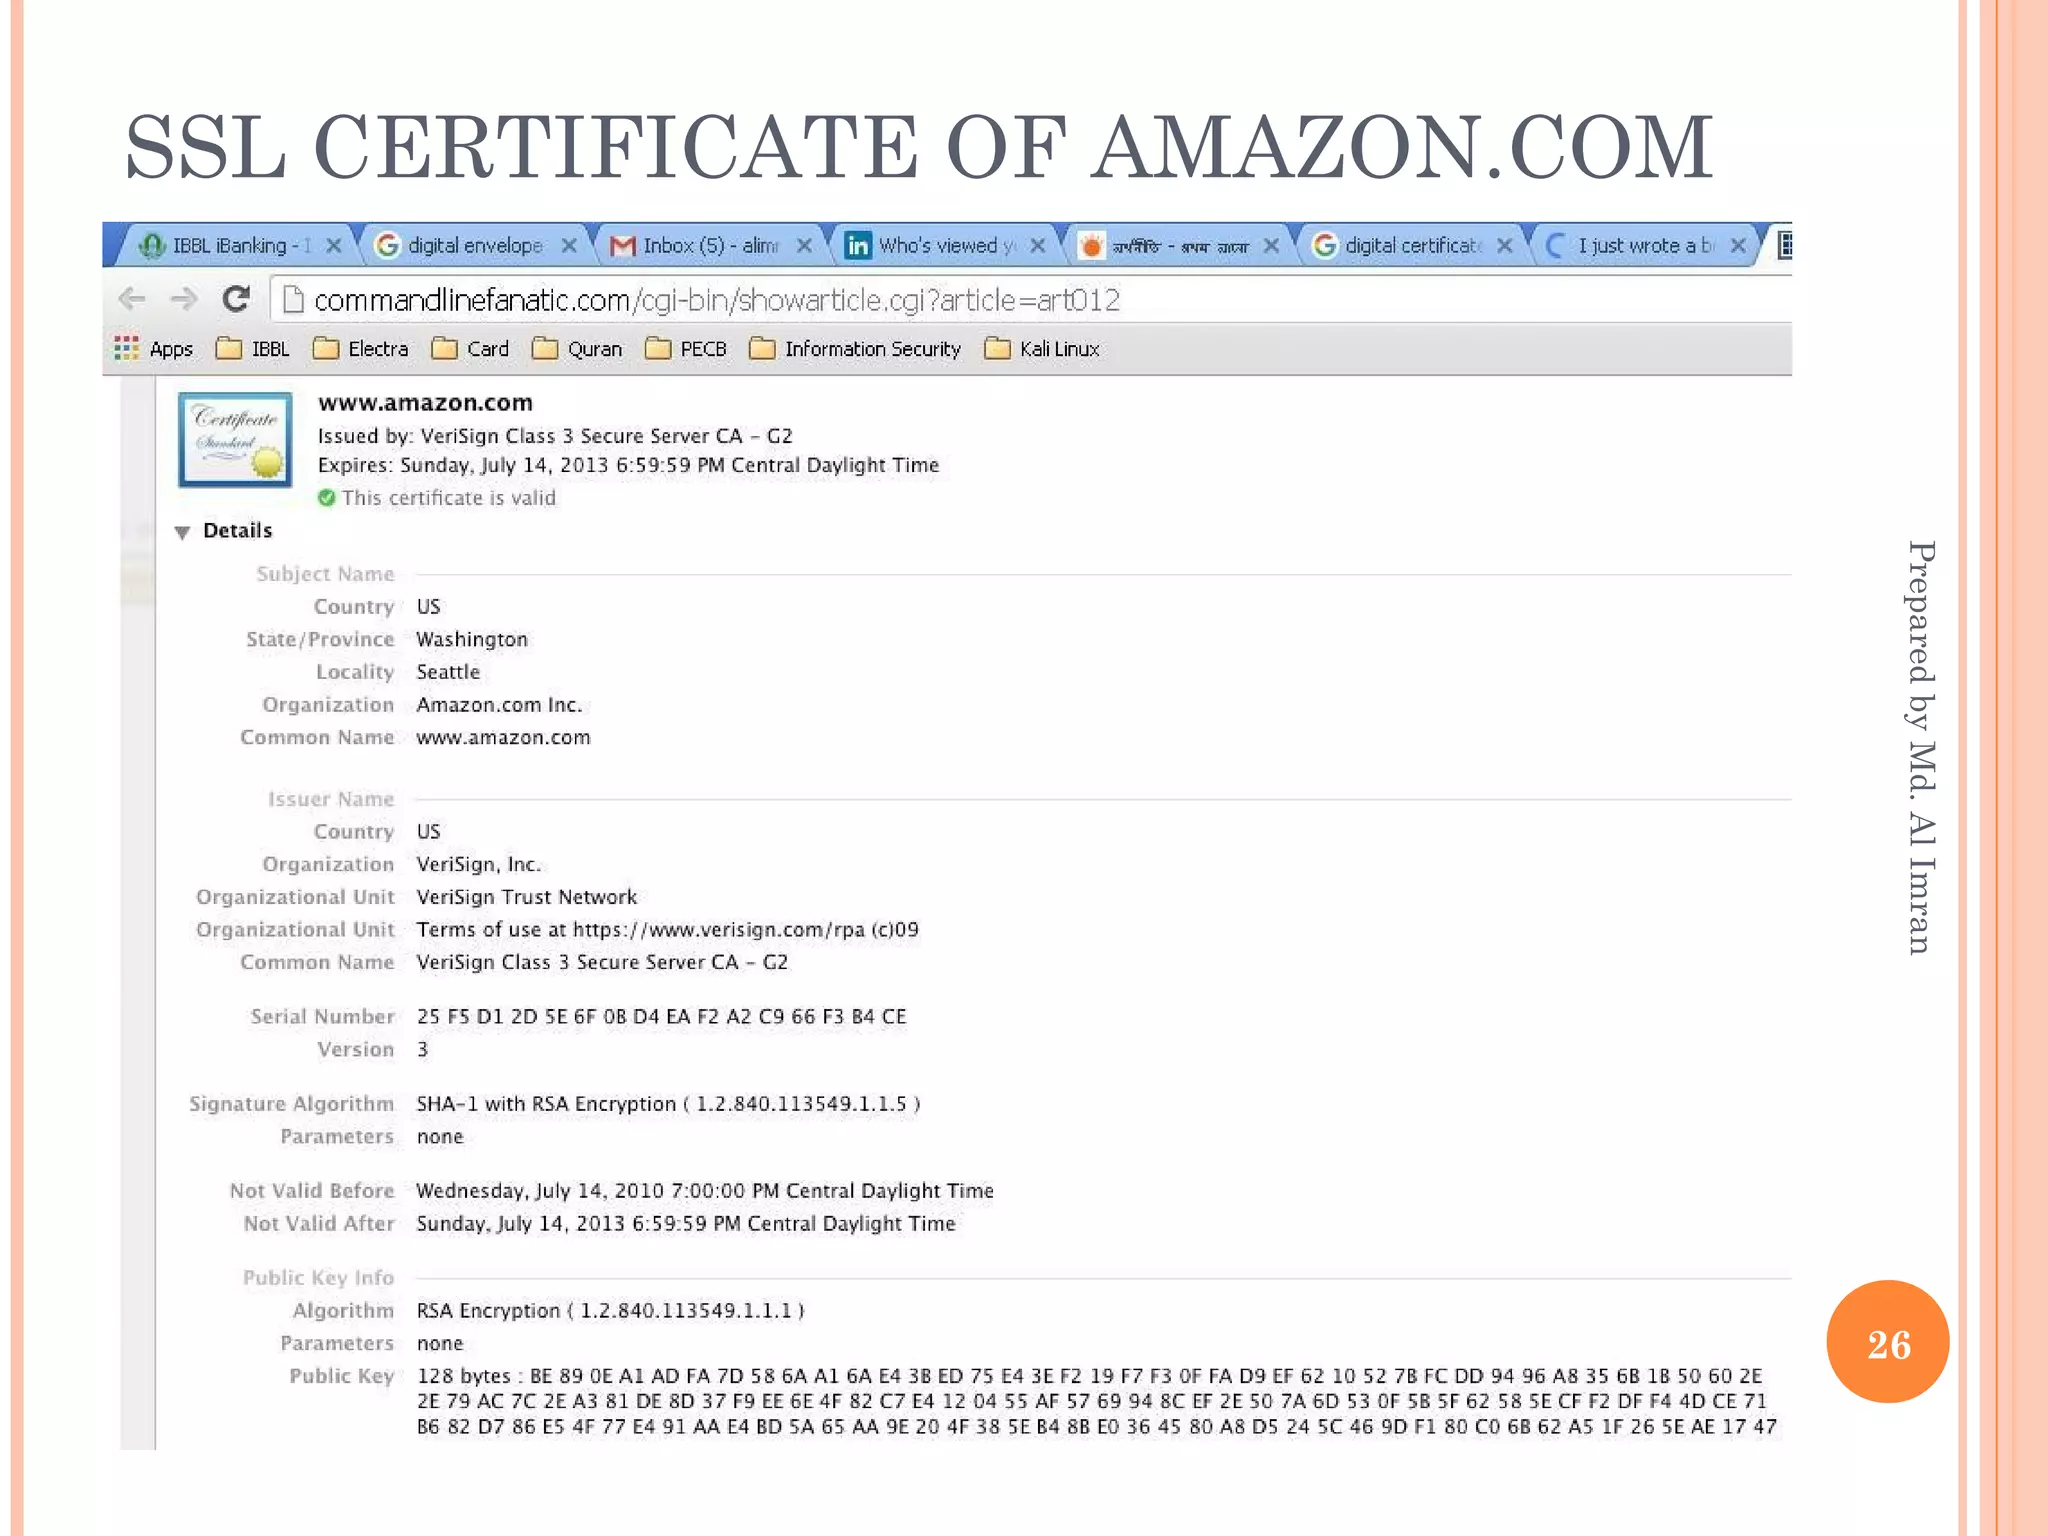Click the browser forward arrow
Screen dimensions: 2048x1536
pos(183,299)
